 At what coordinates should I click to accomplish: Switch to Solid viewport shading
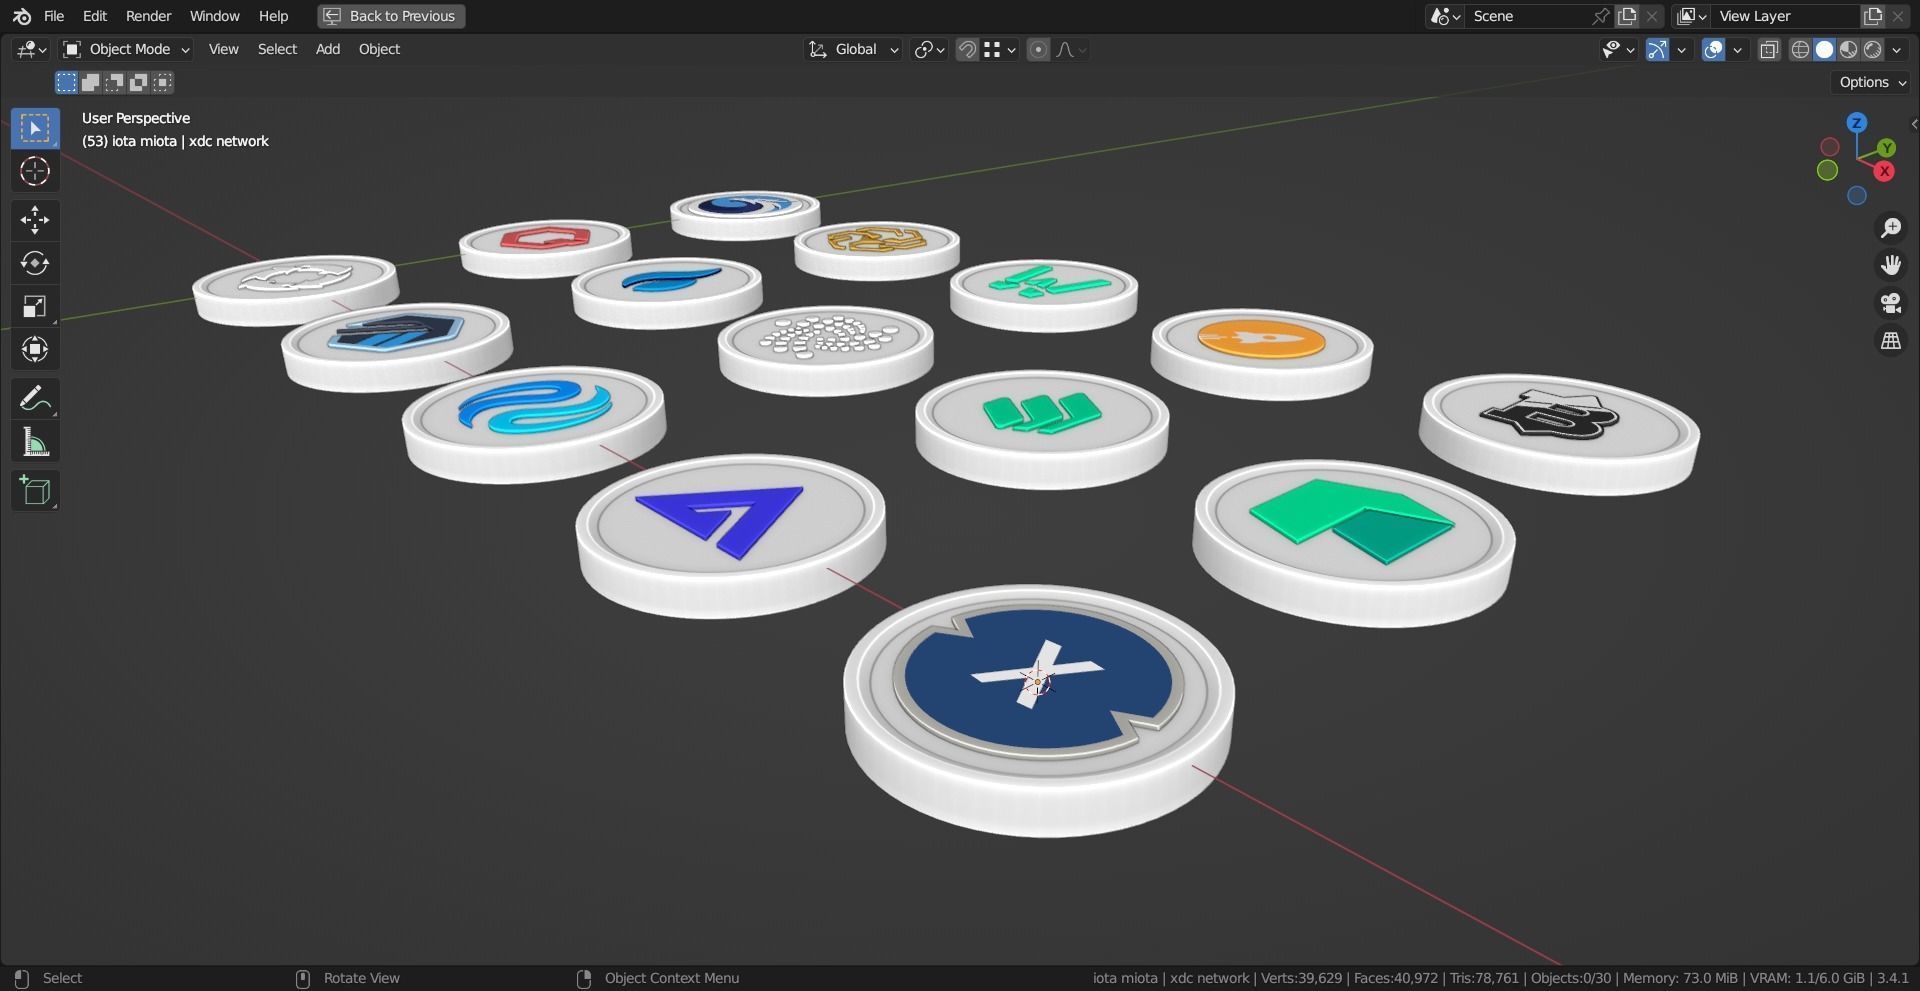pyautogui.click(x=1824, y=49)
